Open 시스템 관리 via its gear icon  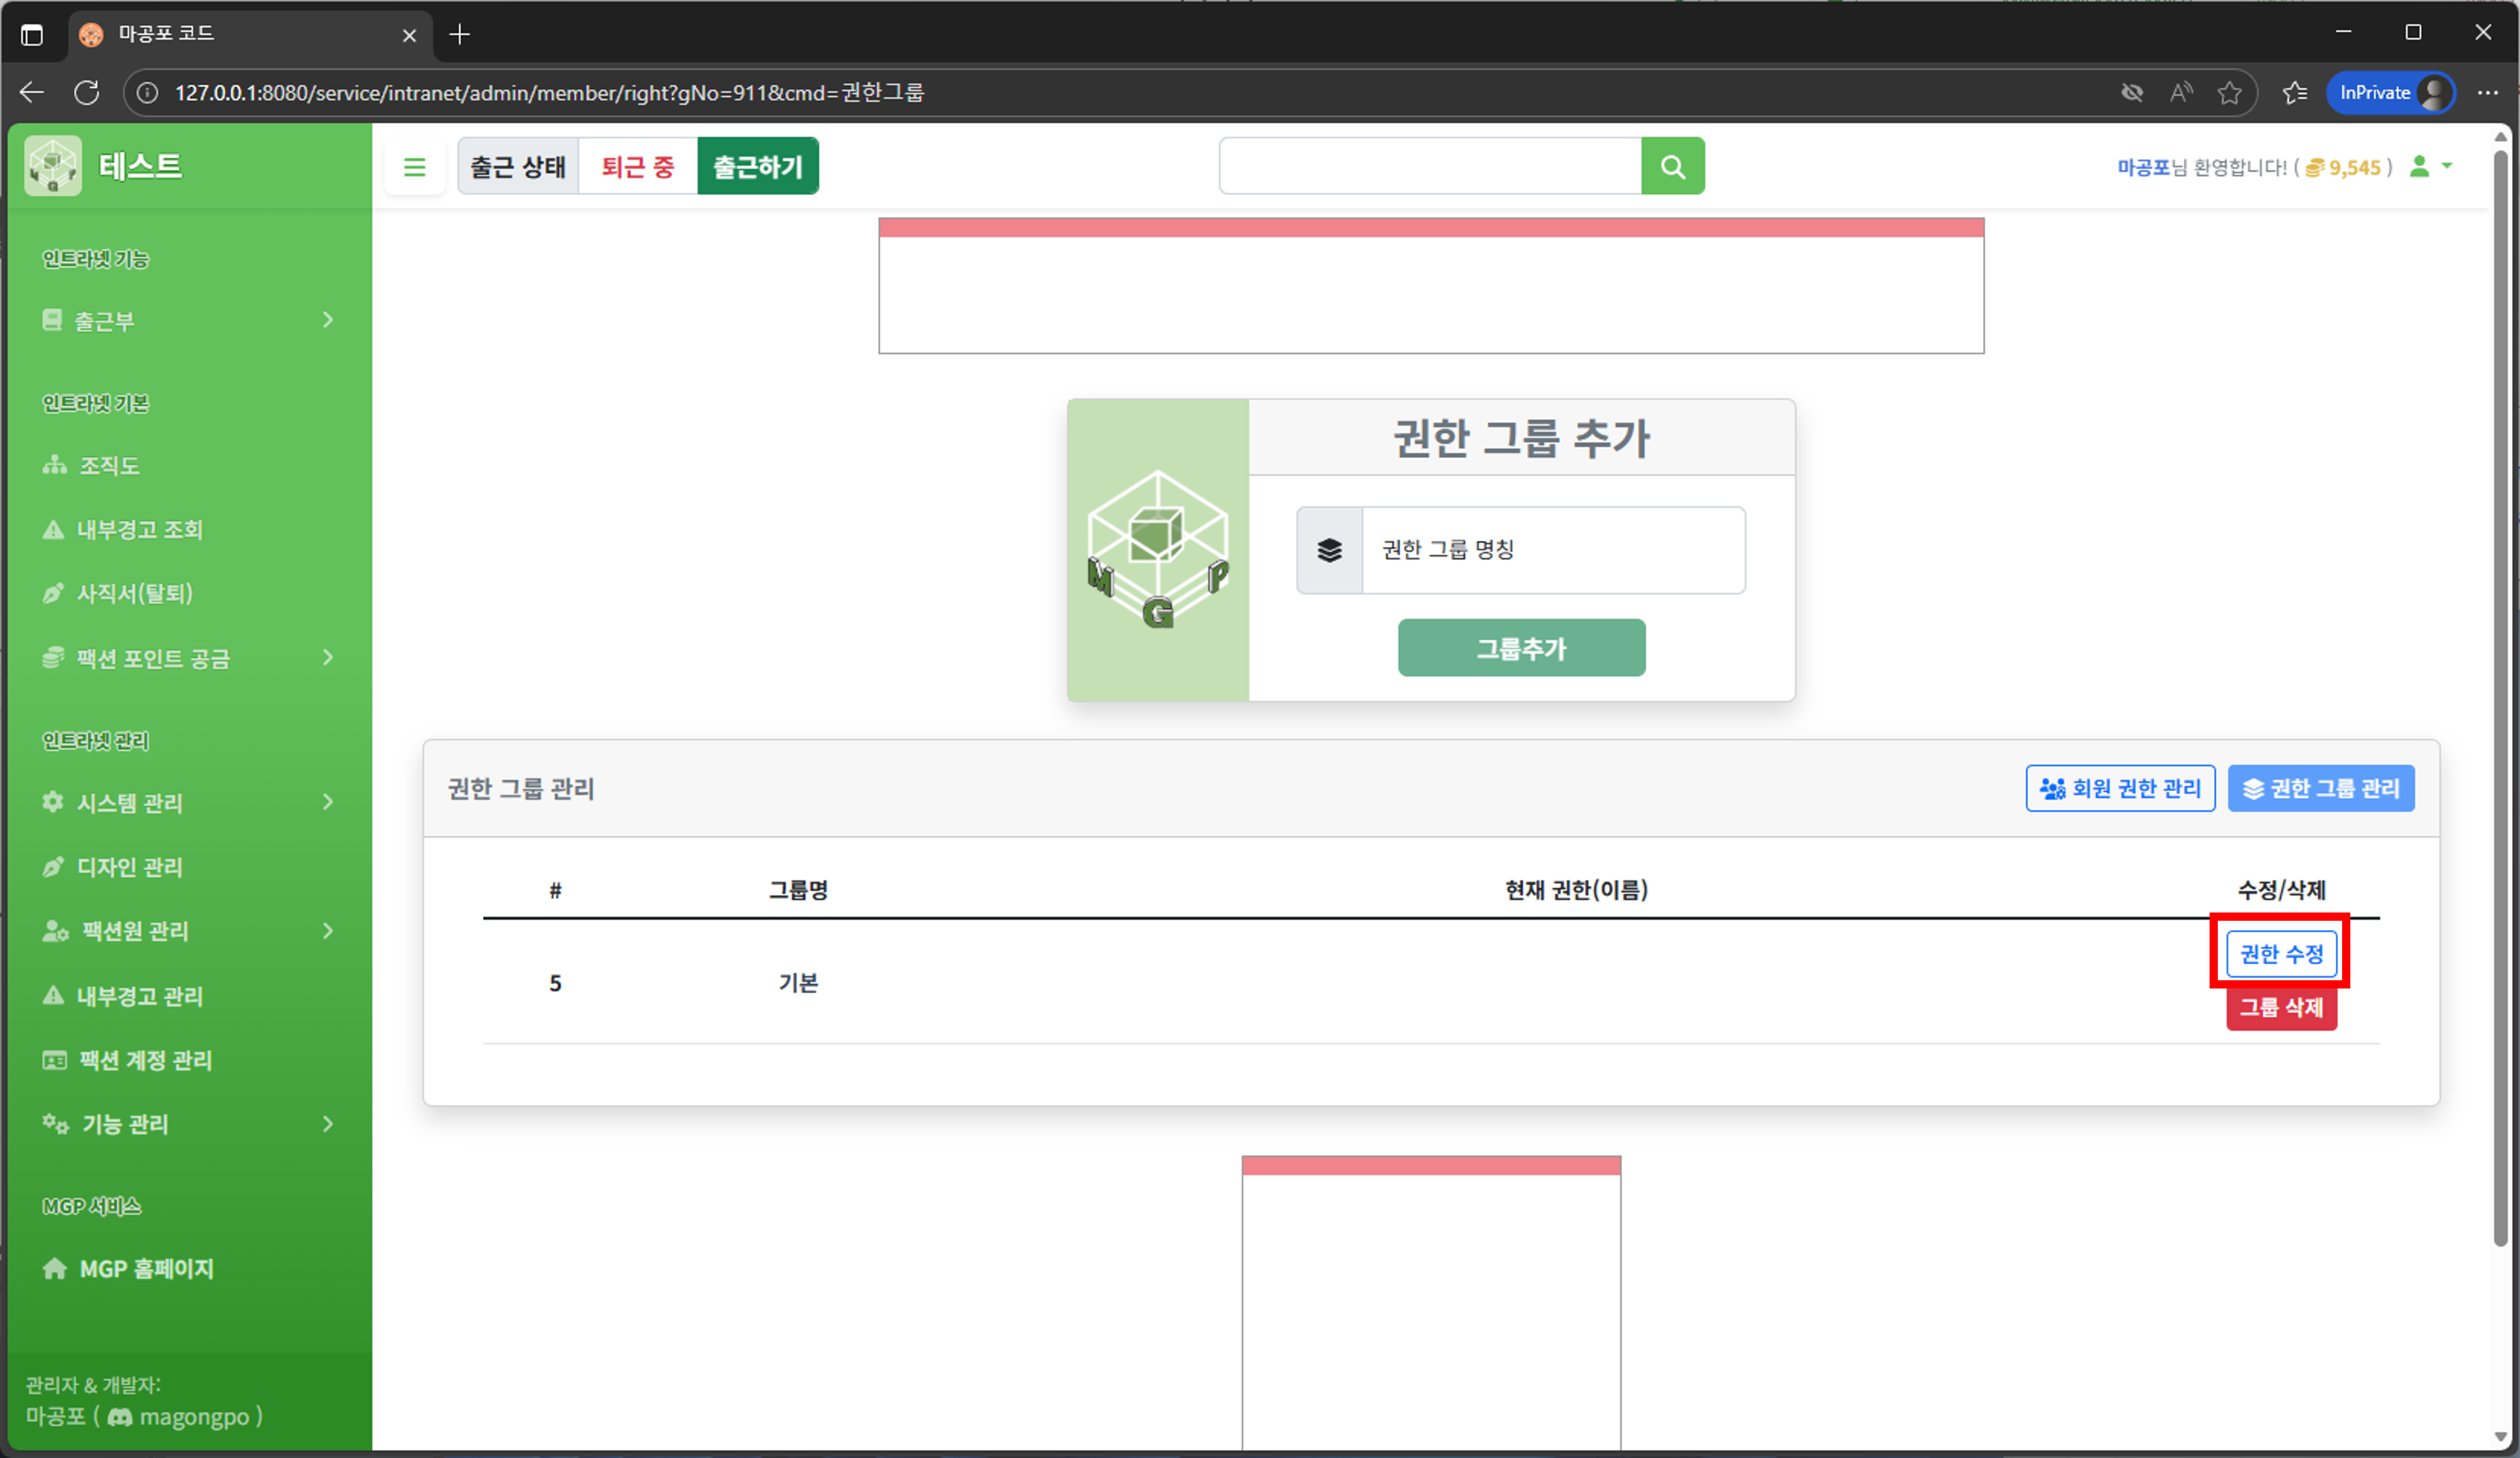[53, 802]
